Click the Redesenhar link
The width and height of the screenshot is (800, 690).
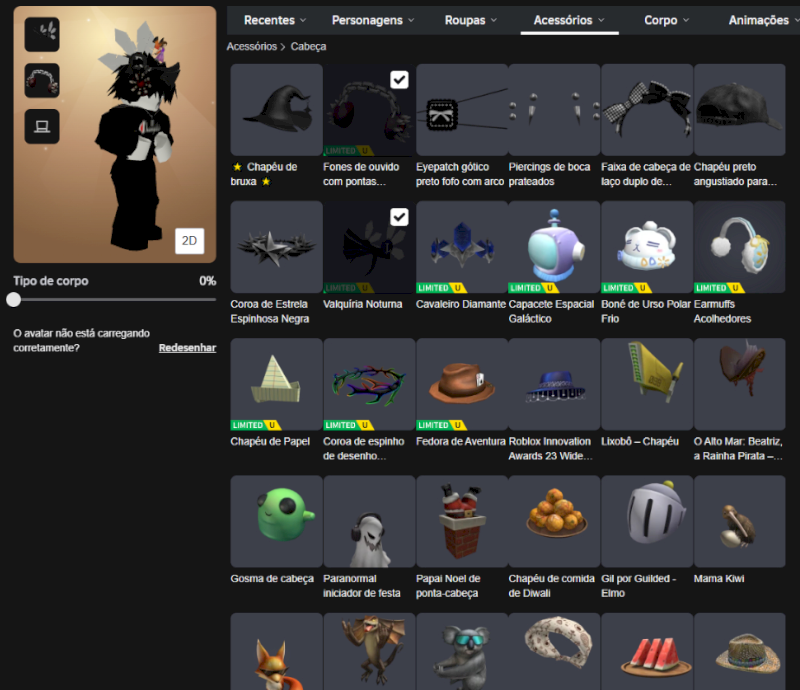click(187, 348)
